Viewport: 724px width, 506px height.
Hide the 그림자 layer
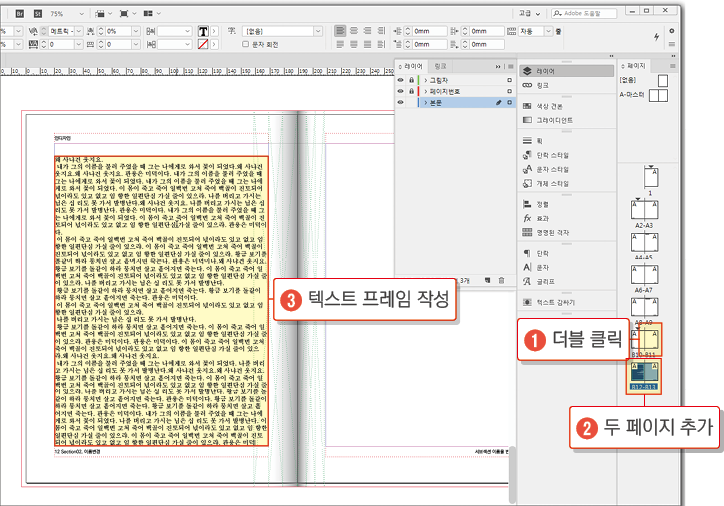400,80
